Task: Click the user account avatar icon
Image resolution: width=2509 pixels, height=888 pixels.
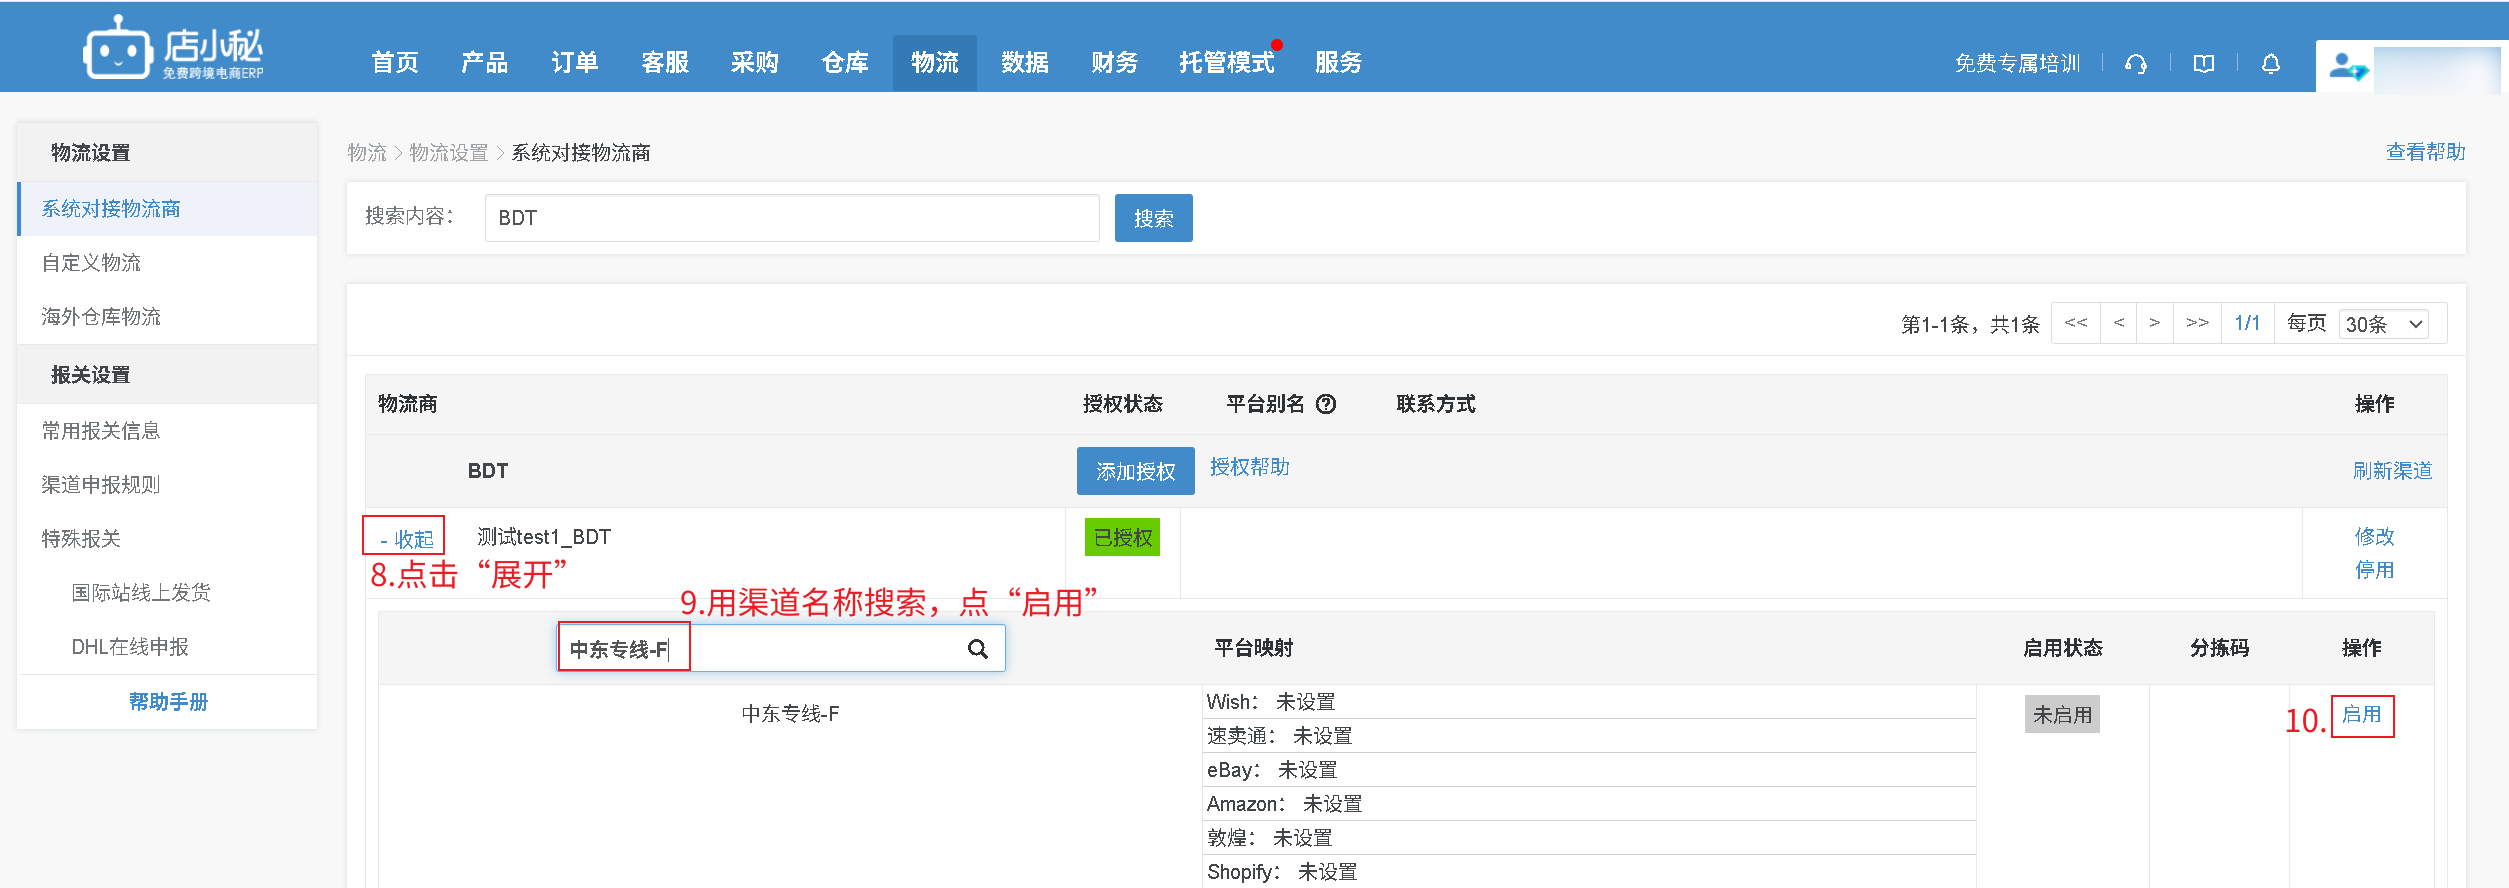Action: click(2346, 67)
